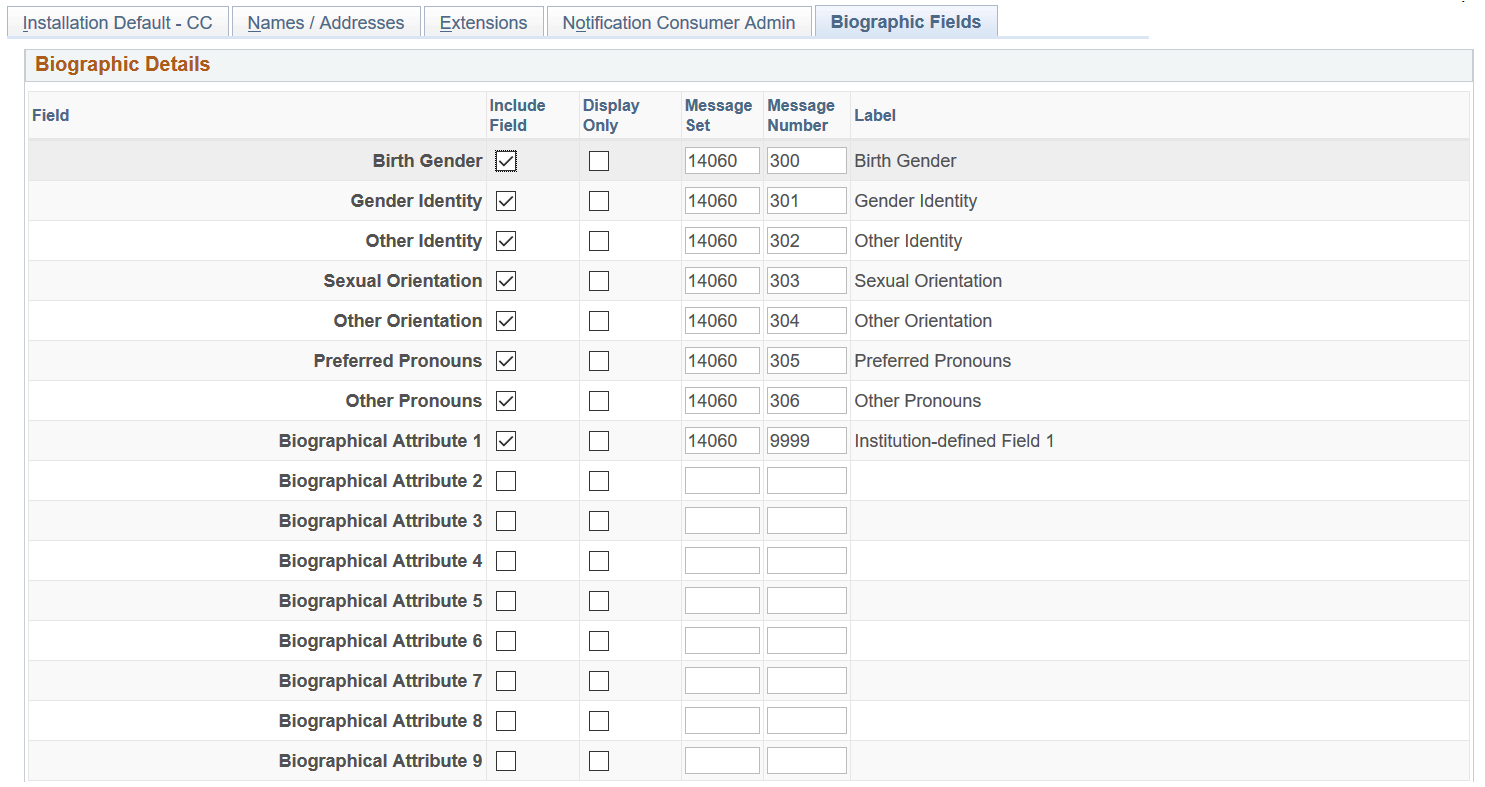Open the Installation Default - CC tab
Screen dimensions: 1485x787
(118, 22)
